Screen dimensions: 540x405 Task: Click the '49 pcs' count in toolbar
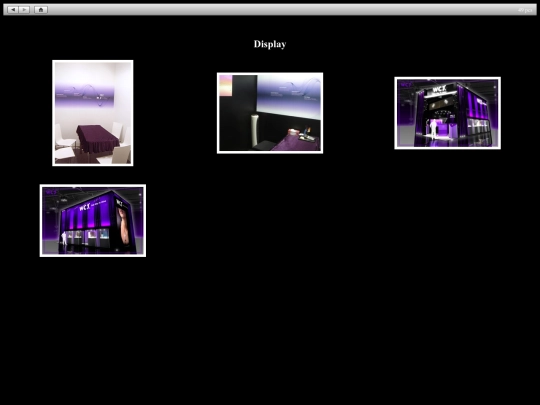click(x=525, y=10)
